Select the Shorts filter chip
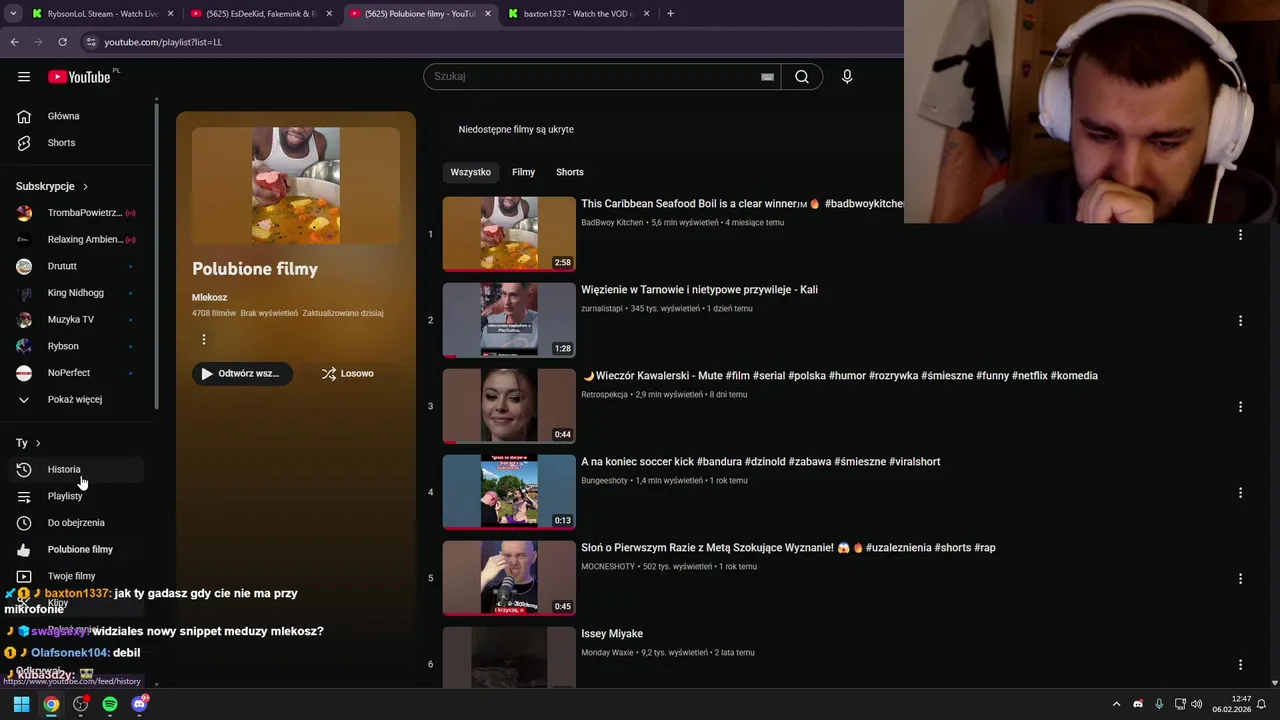The width and height of the screenshot is (1280, 720). (569, 172)
